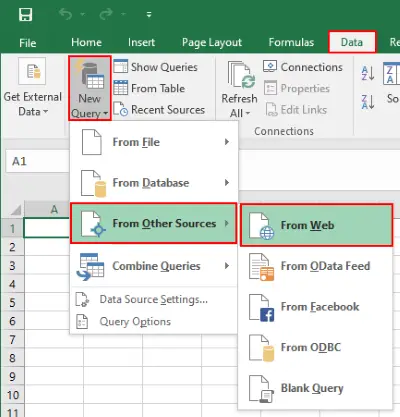Select row 5 header
Viewport: 400px width, 417px height.
pos(12,303)
